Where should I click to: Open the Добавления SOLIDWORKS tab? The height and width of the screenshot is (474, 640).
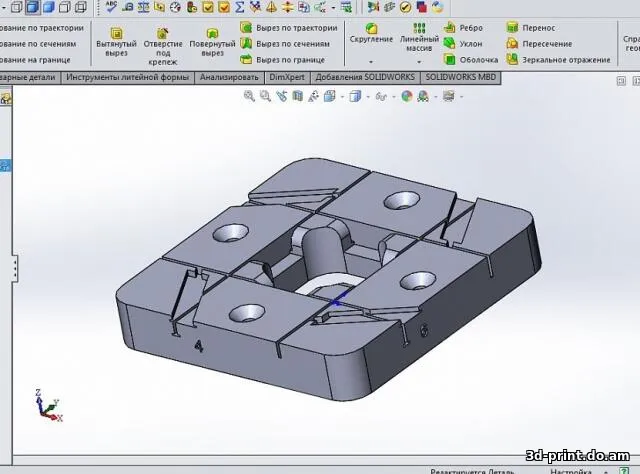pos(365,77)
